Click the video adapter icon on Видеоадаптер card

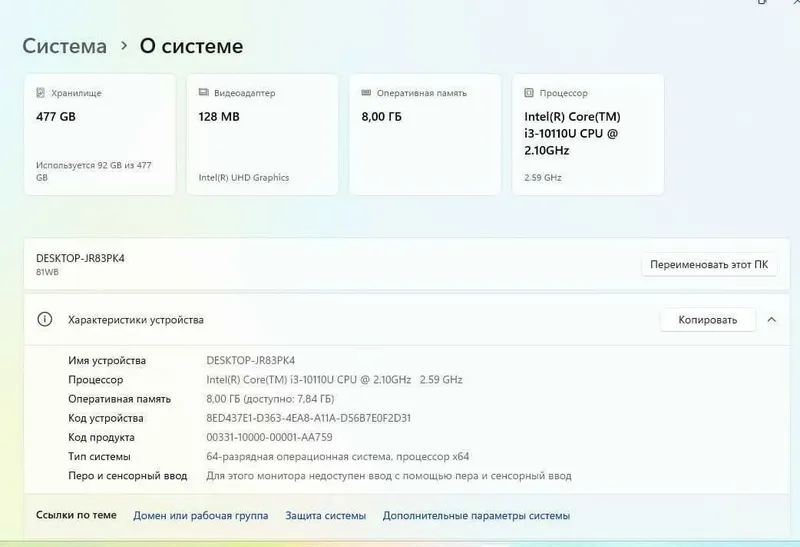(204, 92)
